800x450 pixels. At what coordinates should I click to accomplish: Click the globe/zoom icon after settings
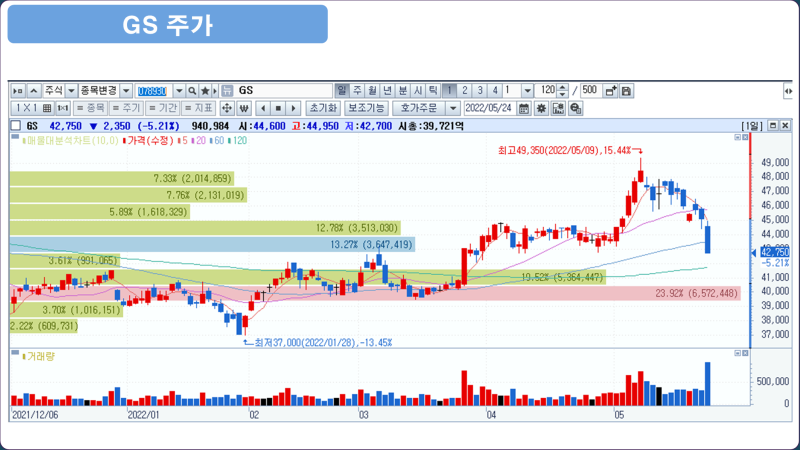pos(576,108)
